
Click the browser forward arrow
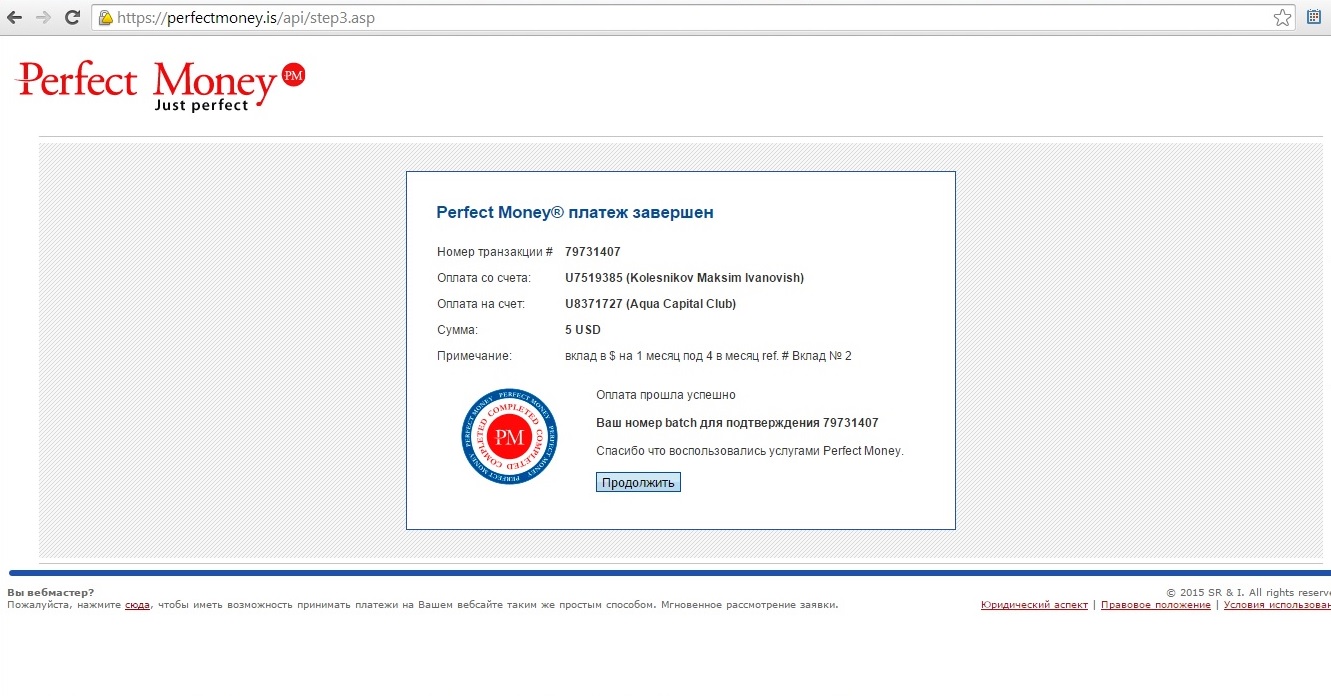click(x=43, y=18)
